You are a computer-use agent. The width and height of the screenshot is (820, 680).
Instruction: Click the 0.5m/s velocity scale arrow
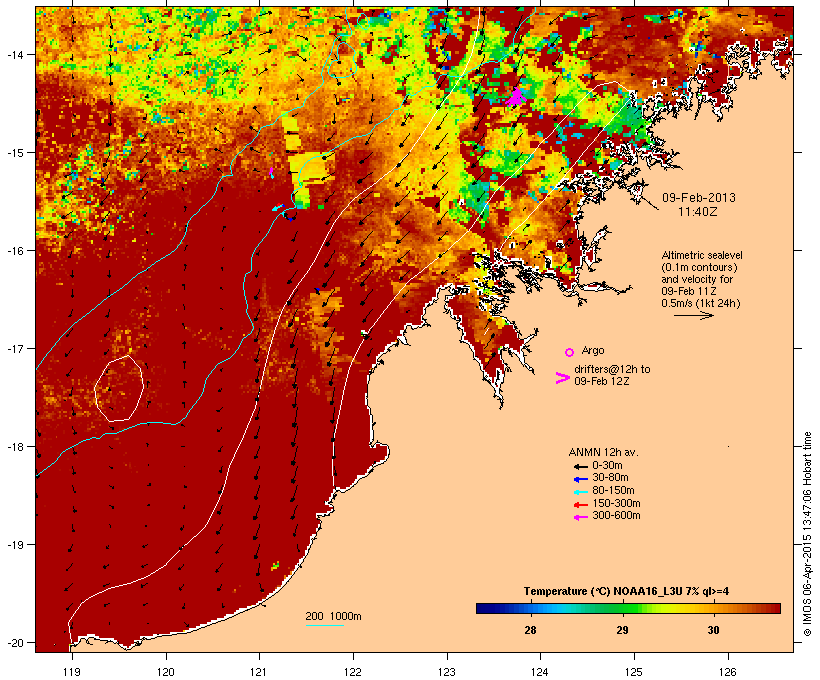[x=693, y=315]
